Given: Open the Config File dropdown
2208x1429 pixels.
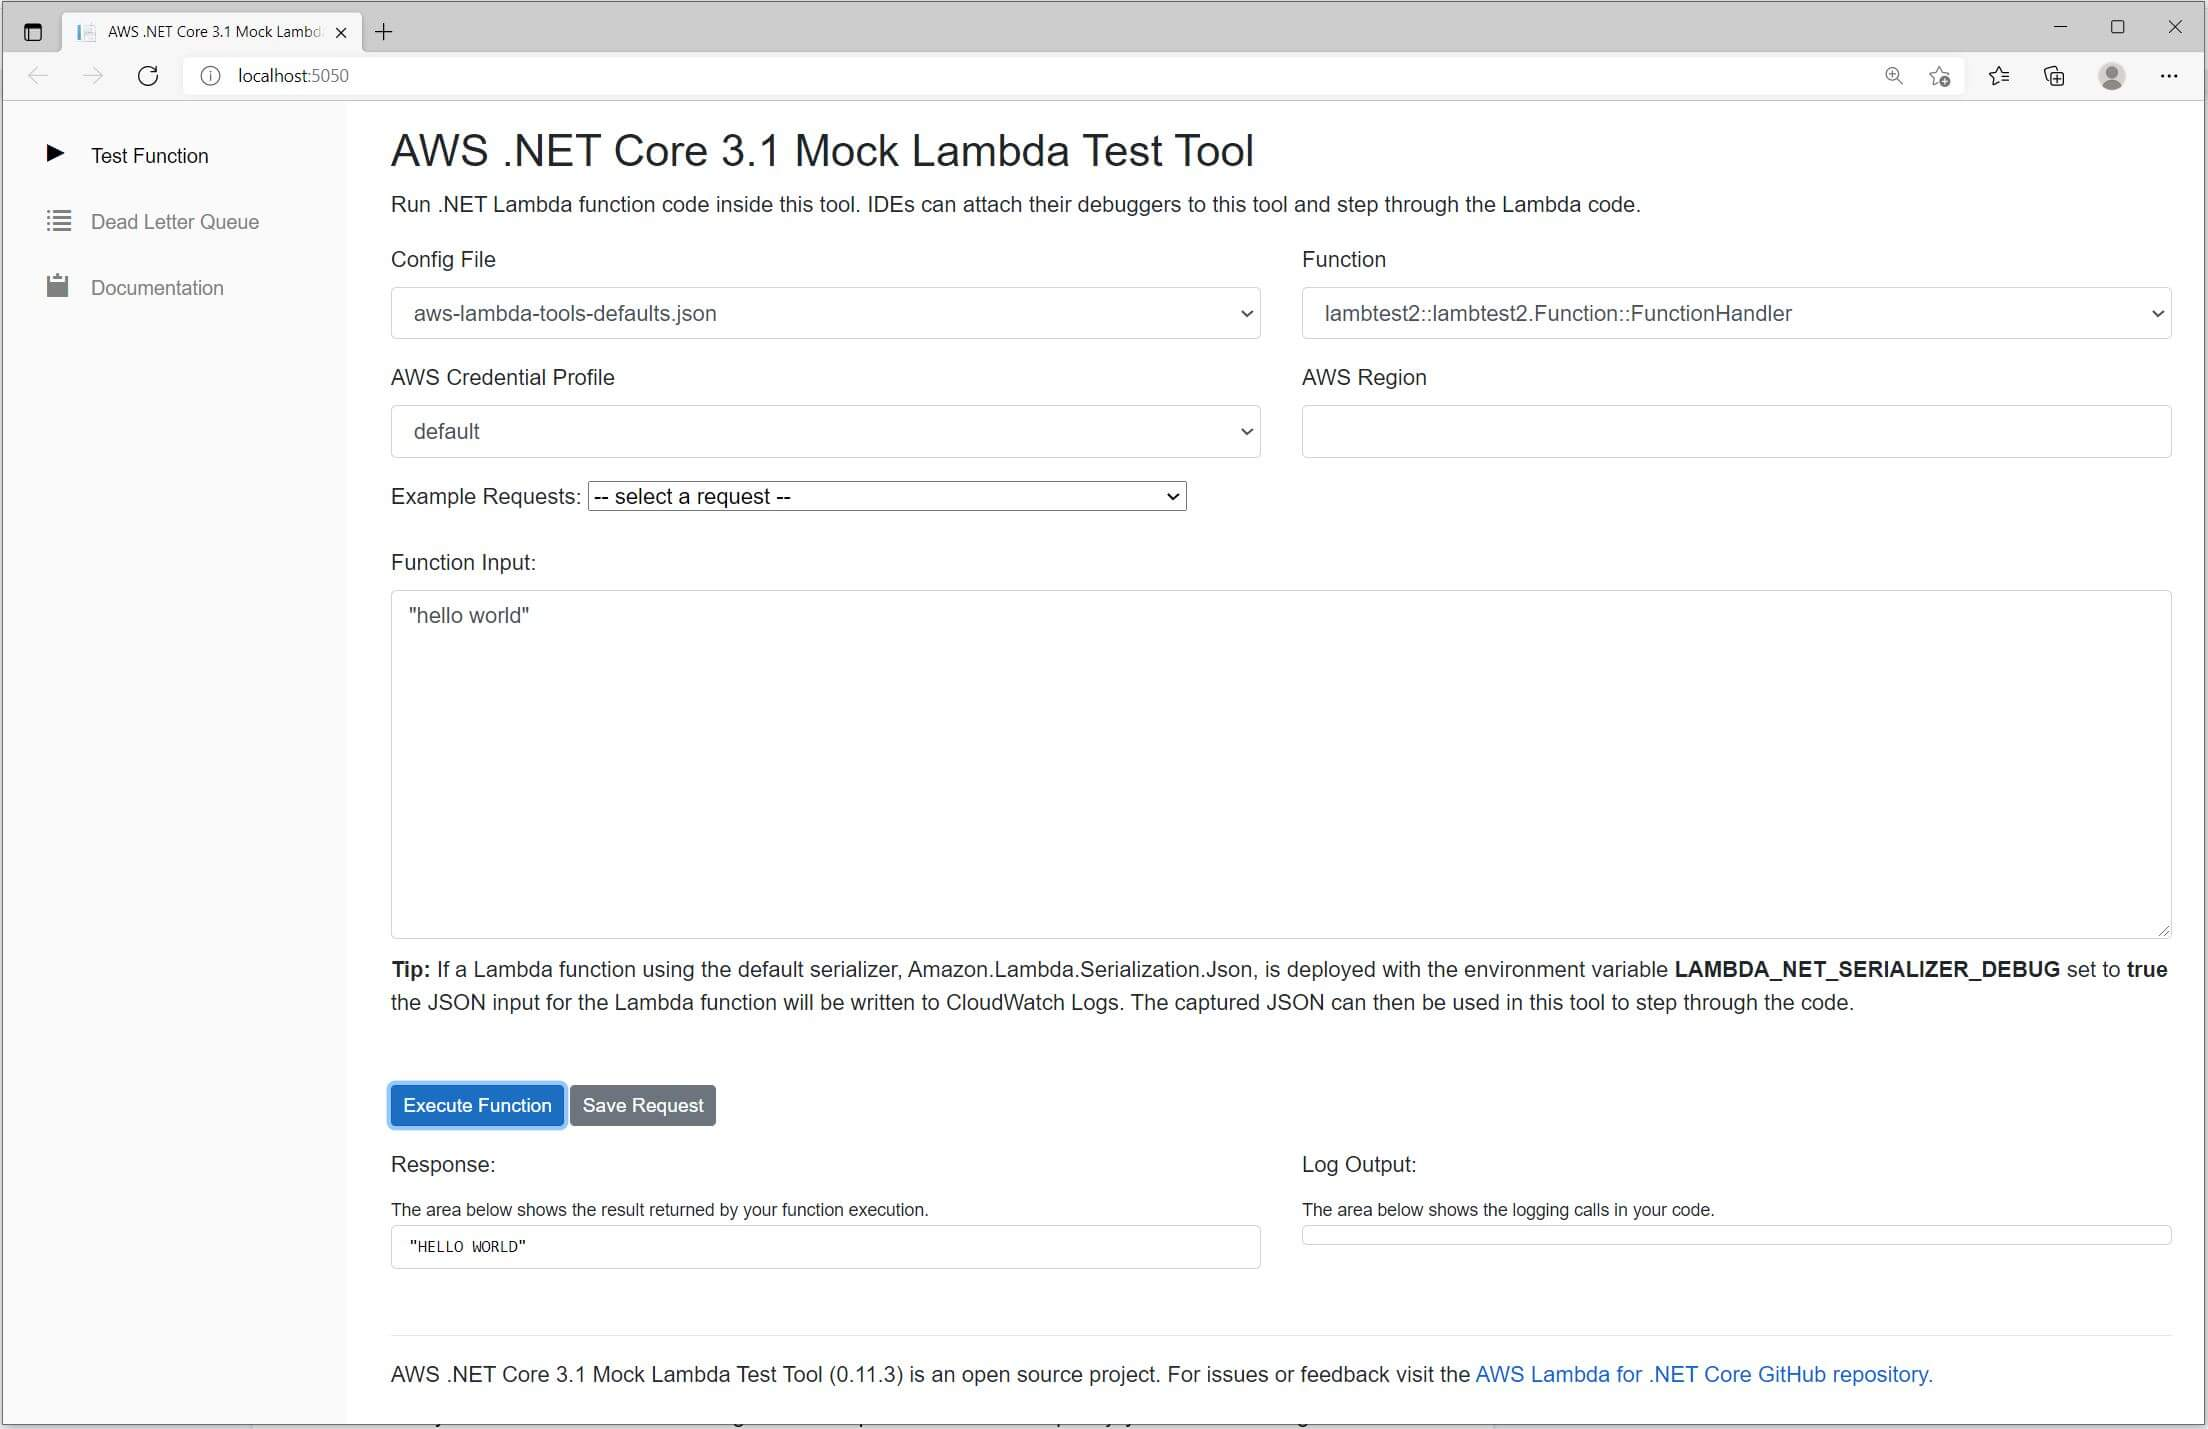Looking at the screenshot, I should pyautogui.click(x=825, y=313).
